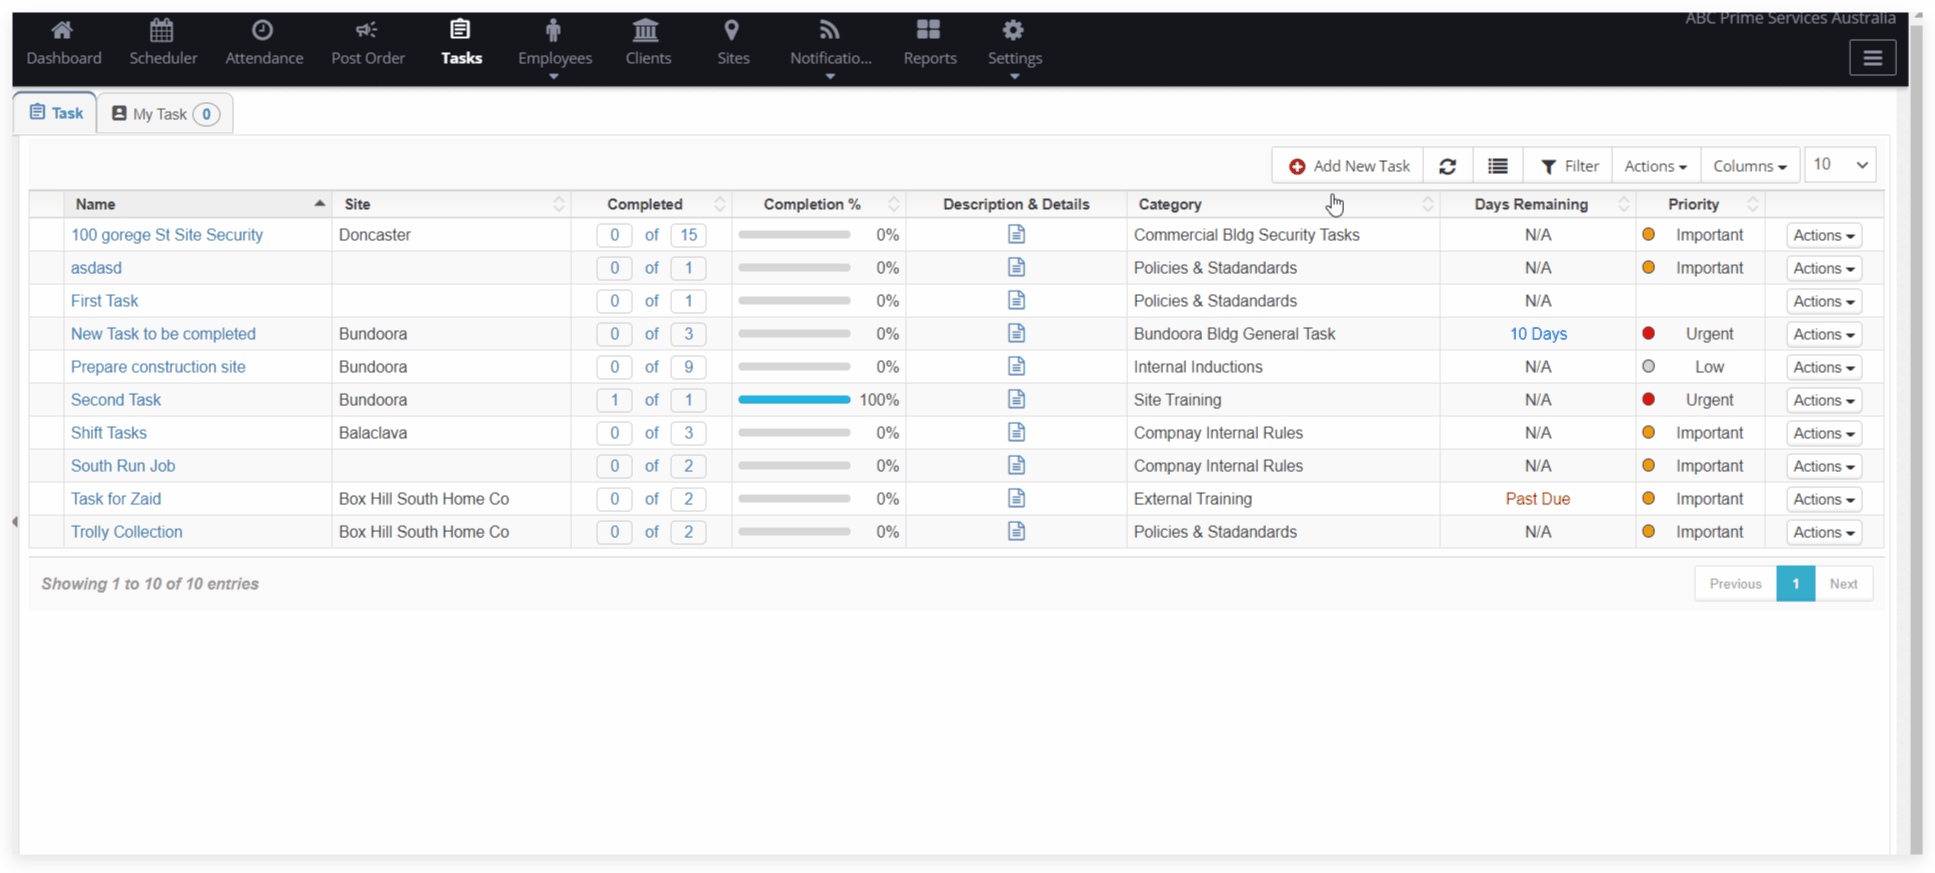1935x873 pixels.
Task: Open the toolbar Actions dropdown
Action: pos(1655,166)
